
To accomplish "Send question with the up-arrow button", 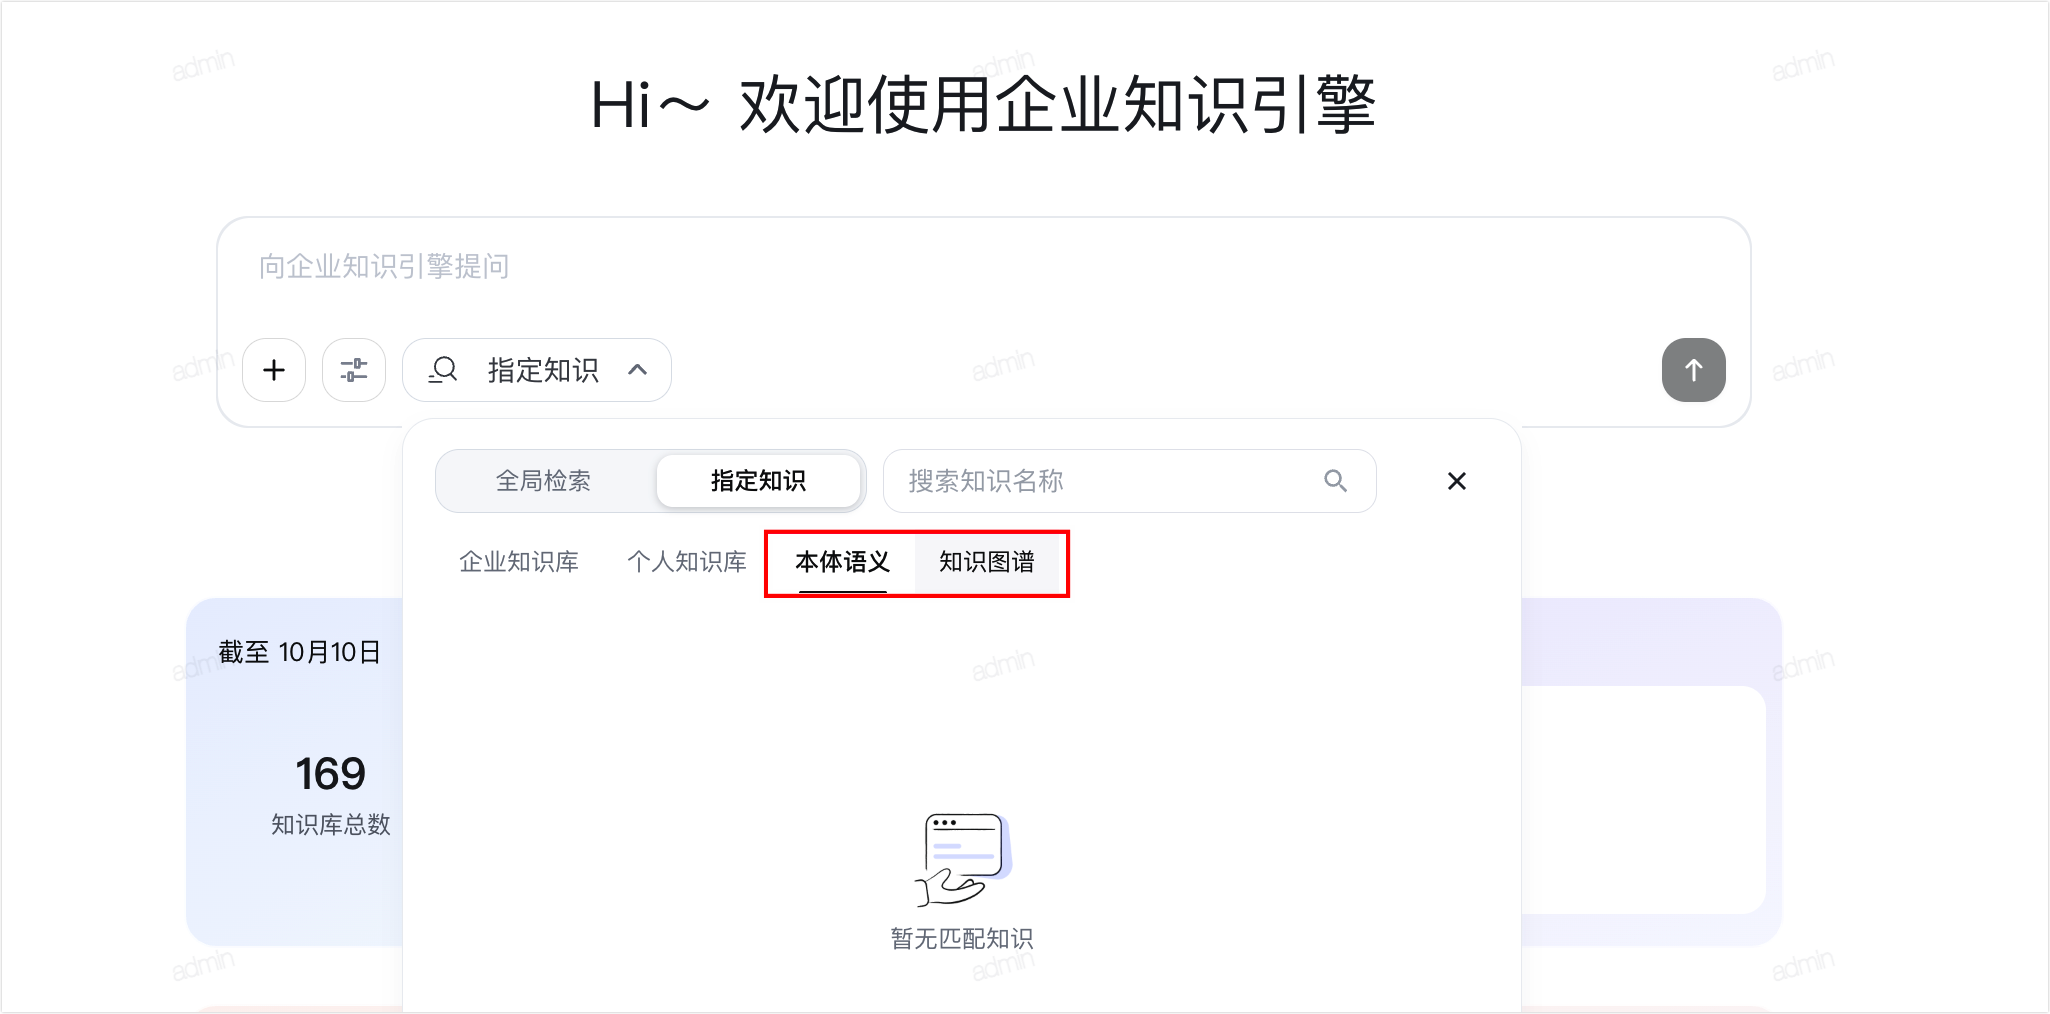I will tap(1693, 370).
